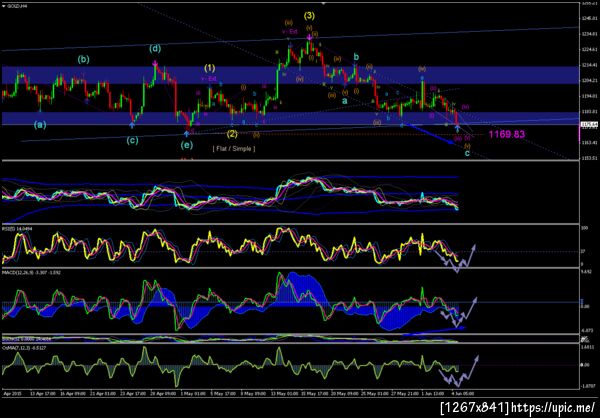Image resolution: width=600 pixels, height=418 pixels.
Task: Select the yellow (1) wave label
Action: tap(209, 69)
